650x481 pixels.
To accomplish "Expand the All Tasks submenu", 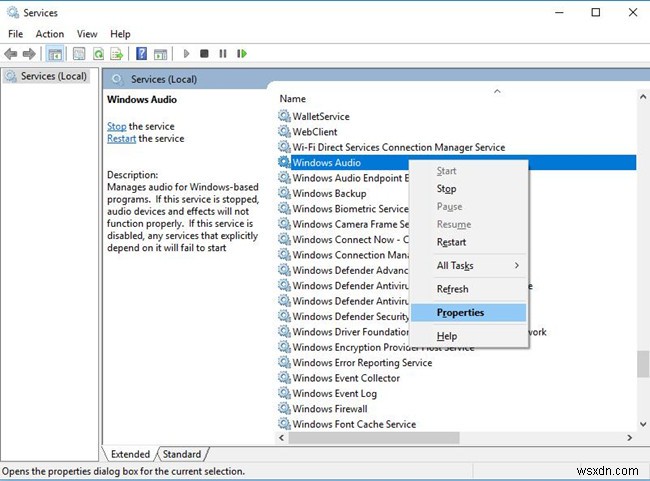I will [x=468, y=265].
